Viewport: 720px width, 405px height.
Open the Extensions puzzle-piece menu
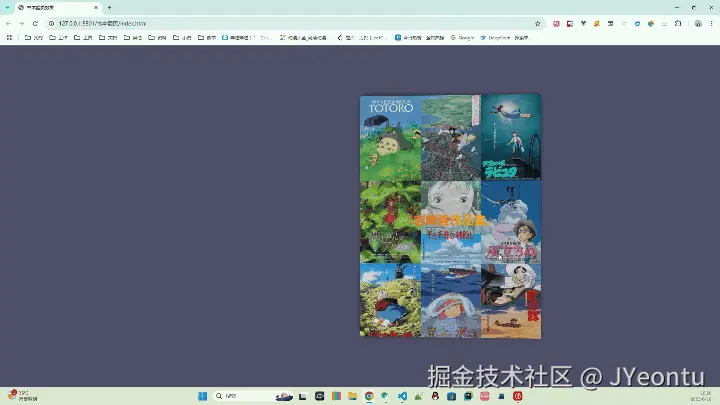pyautogui.click(x=678, y=23)
